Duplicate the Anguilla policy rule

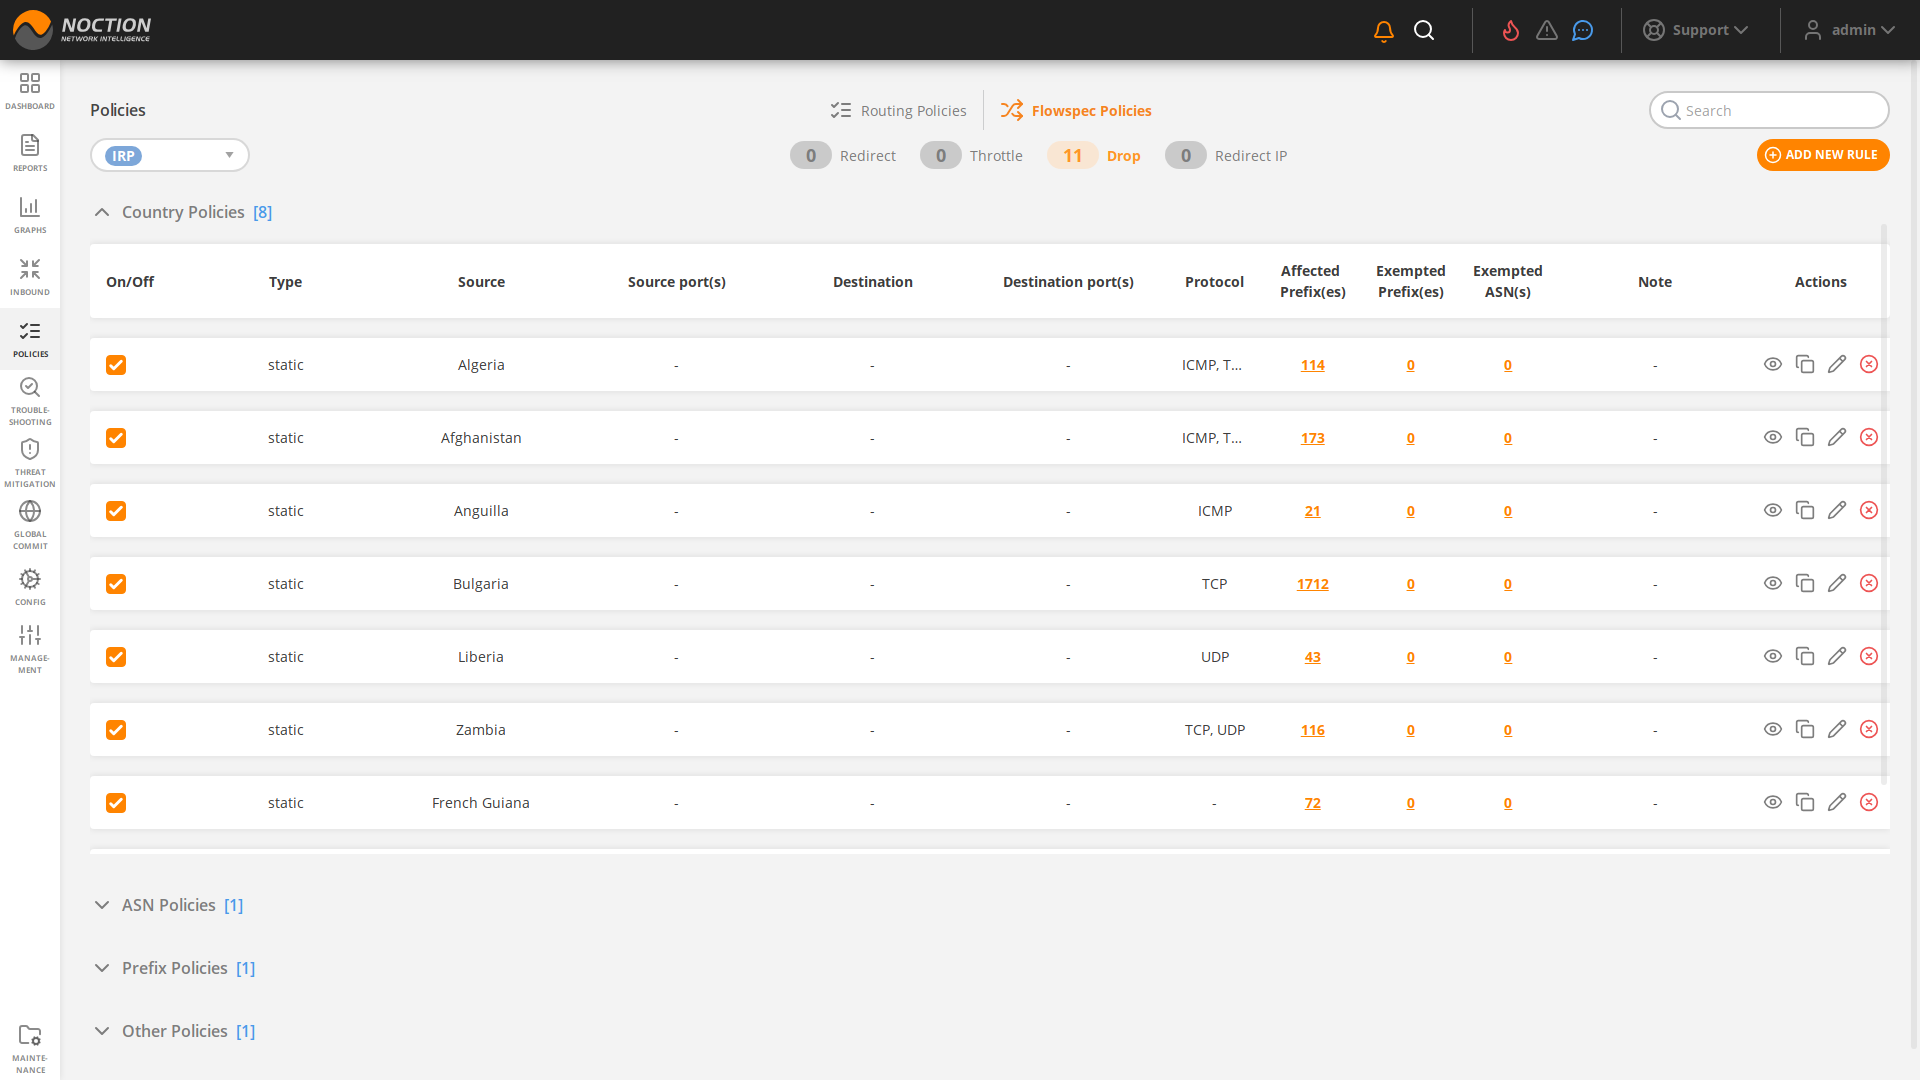[x=1804, y=510]
